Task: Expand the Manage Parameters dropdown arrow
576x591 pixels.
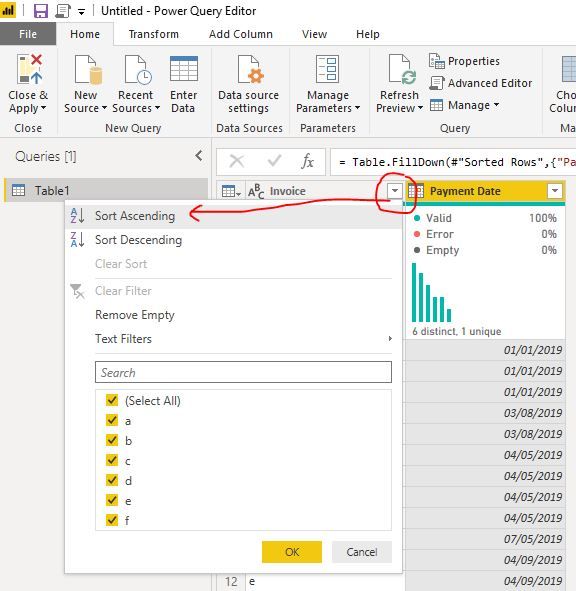Action: (x=357, y=108)
